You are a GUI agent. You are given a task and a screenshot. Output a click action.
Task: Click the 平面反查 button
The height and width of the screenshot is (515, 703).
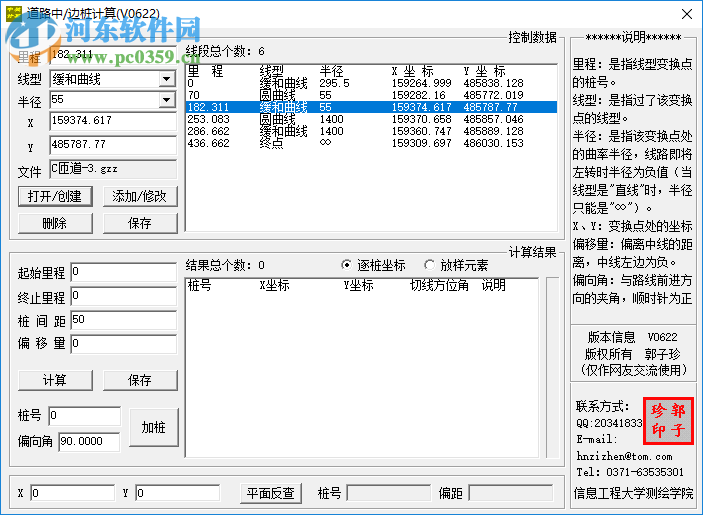271,493
